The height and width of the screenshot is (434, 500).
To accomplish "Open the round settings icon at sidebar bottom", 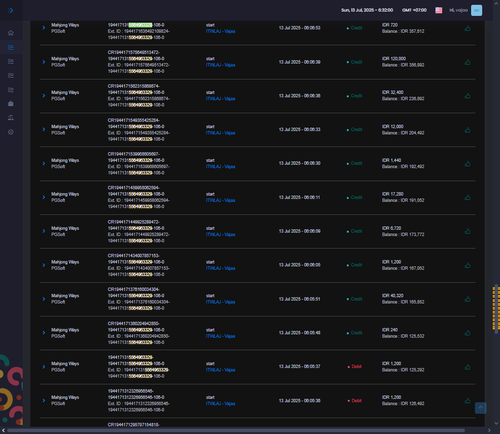I will pyautogui.click(x=11, y=132).
